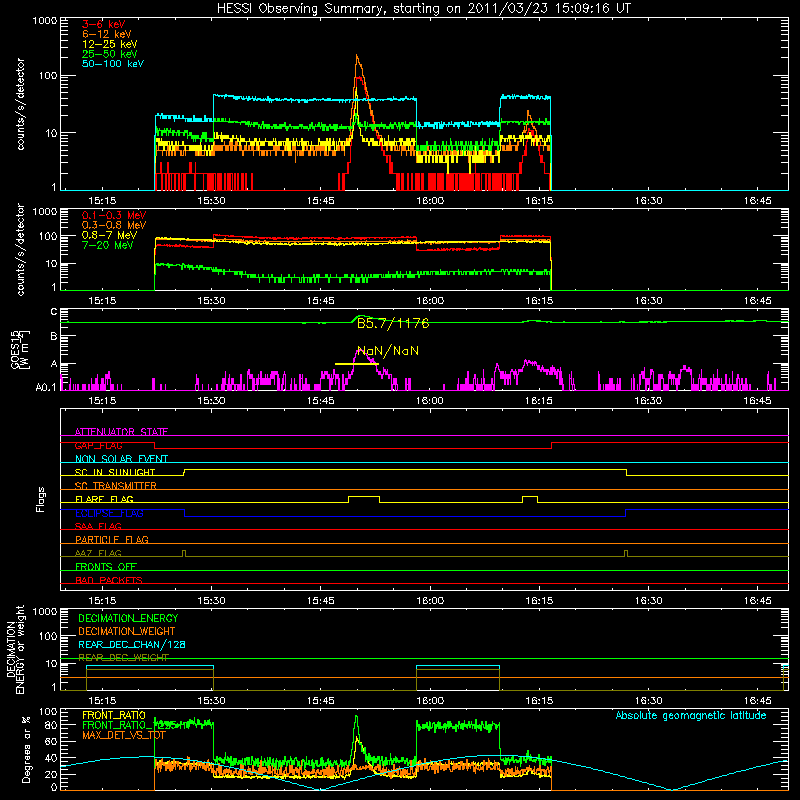Click the orange MAX_DET_VS_TOT legend label
The height and width of the screenshot is (800, 800).
pos(124,735)
